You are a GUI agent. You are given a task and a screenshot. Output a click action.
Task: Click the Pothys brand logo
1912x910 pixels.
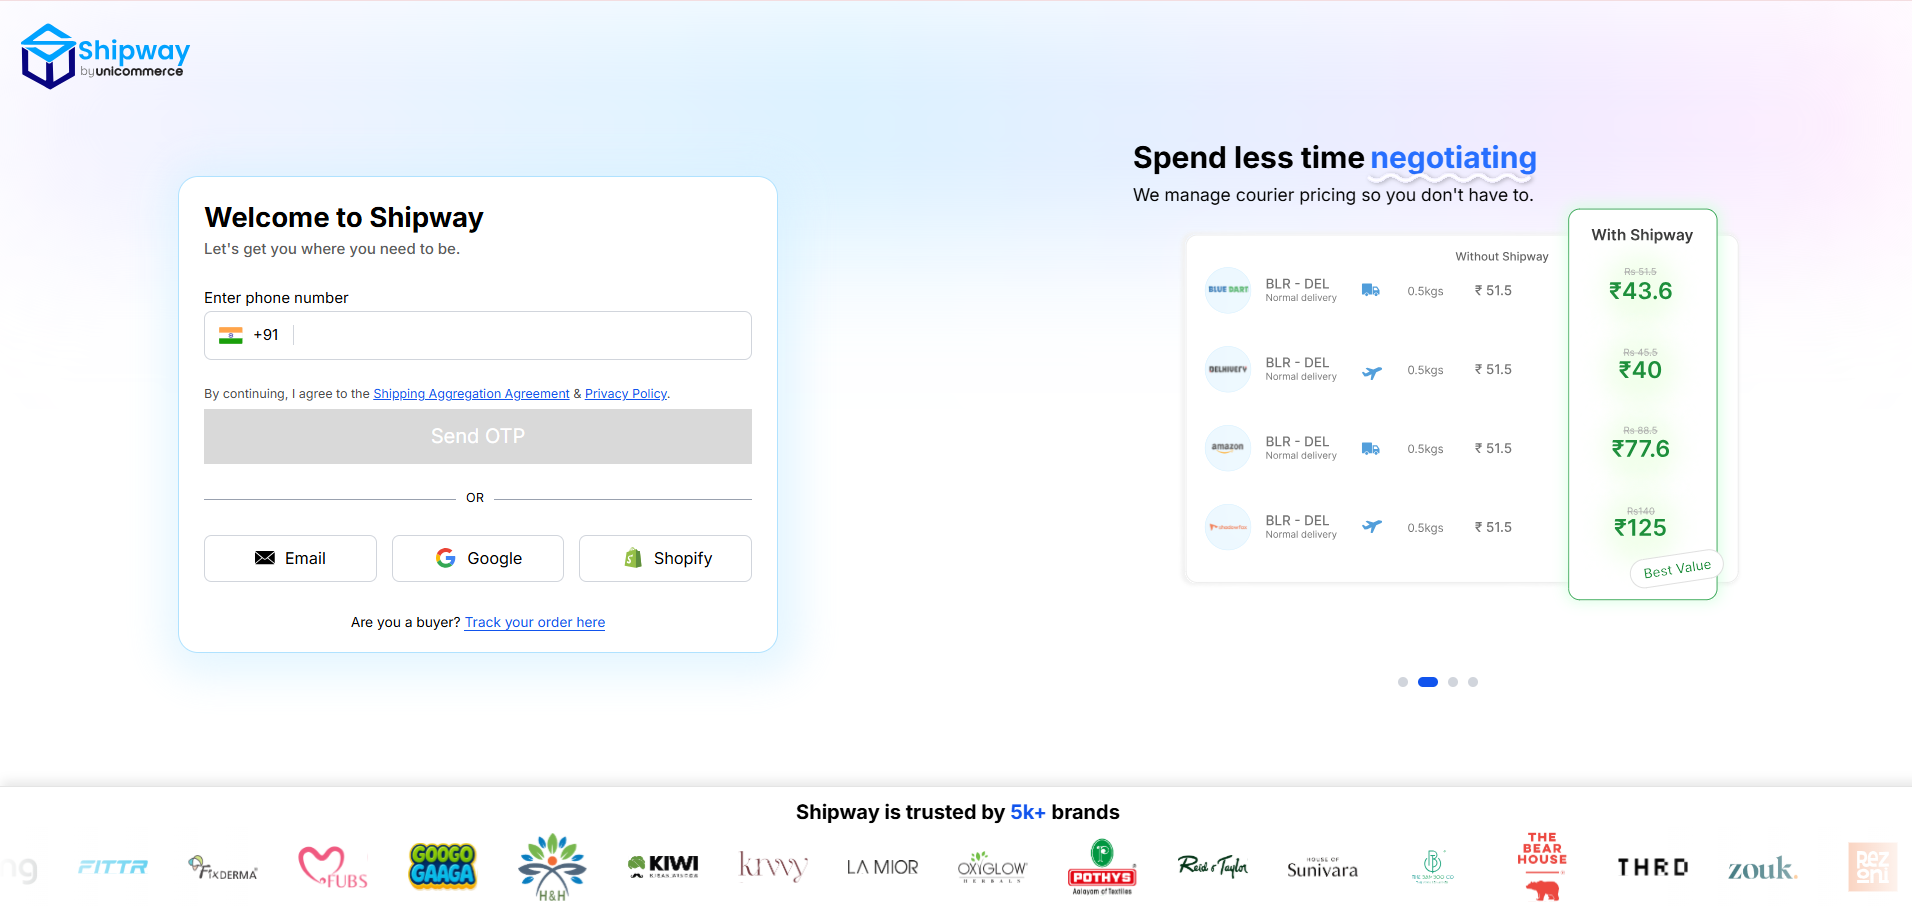1102,867
